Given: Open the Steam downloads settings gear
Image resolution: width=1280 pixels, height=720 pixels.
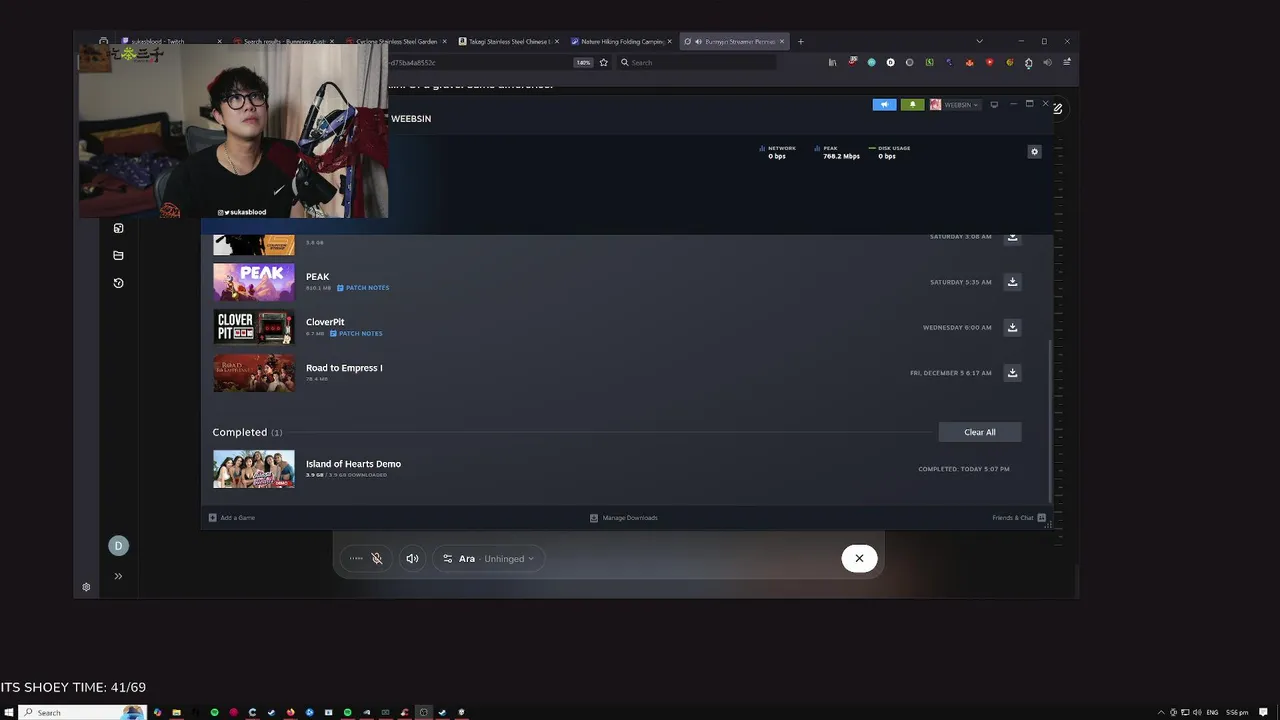Looking at the screenshot, I should coord(1034,152).
